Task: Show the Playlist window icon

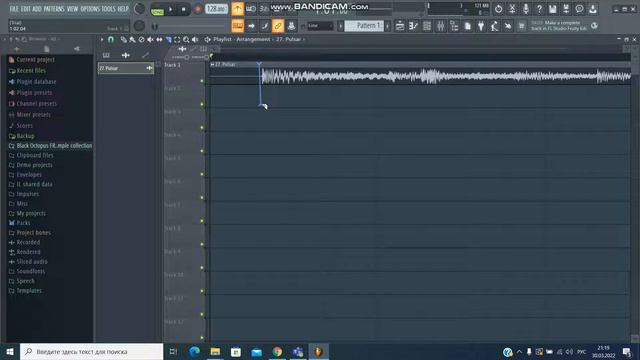Action: point(400,26)
